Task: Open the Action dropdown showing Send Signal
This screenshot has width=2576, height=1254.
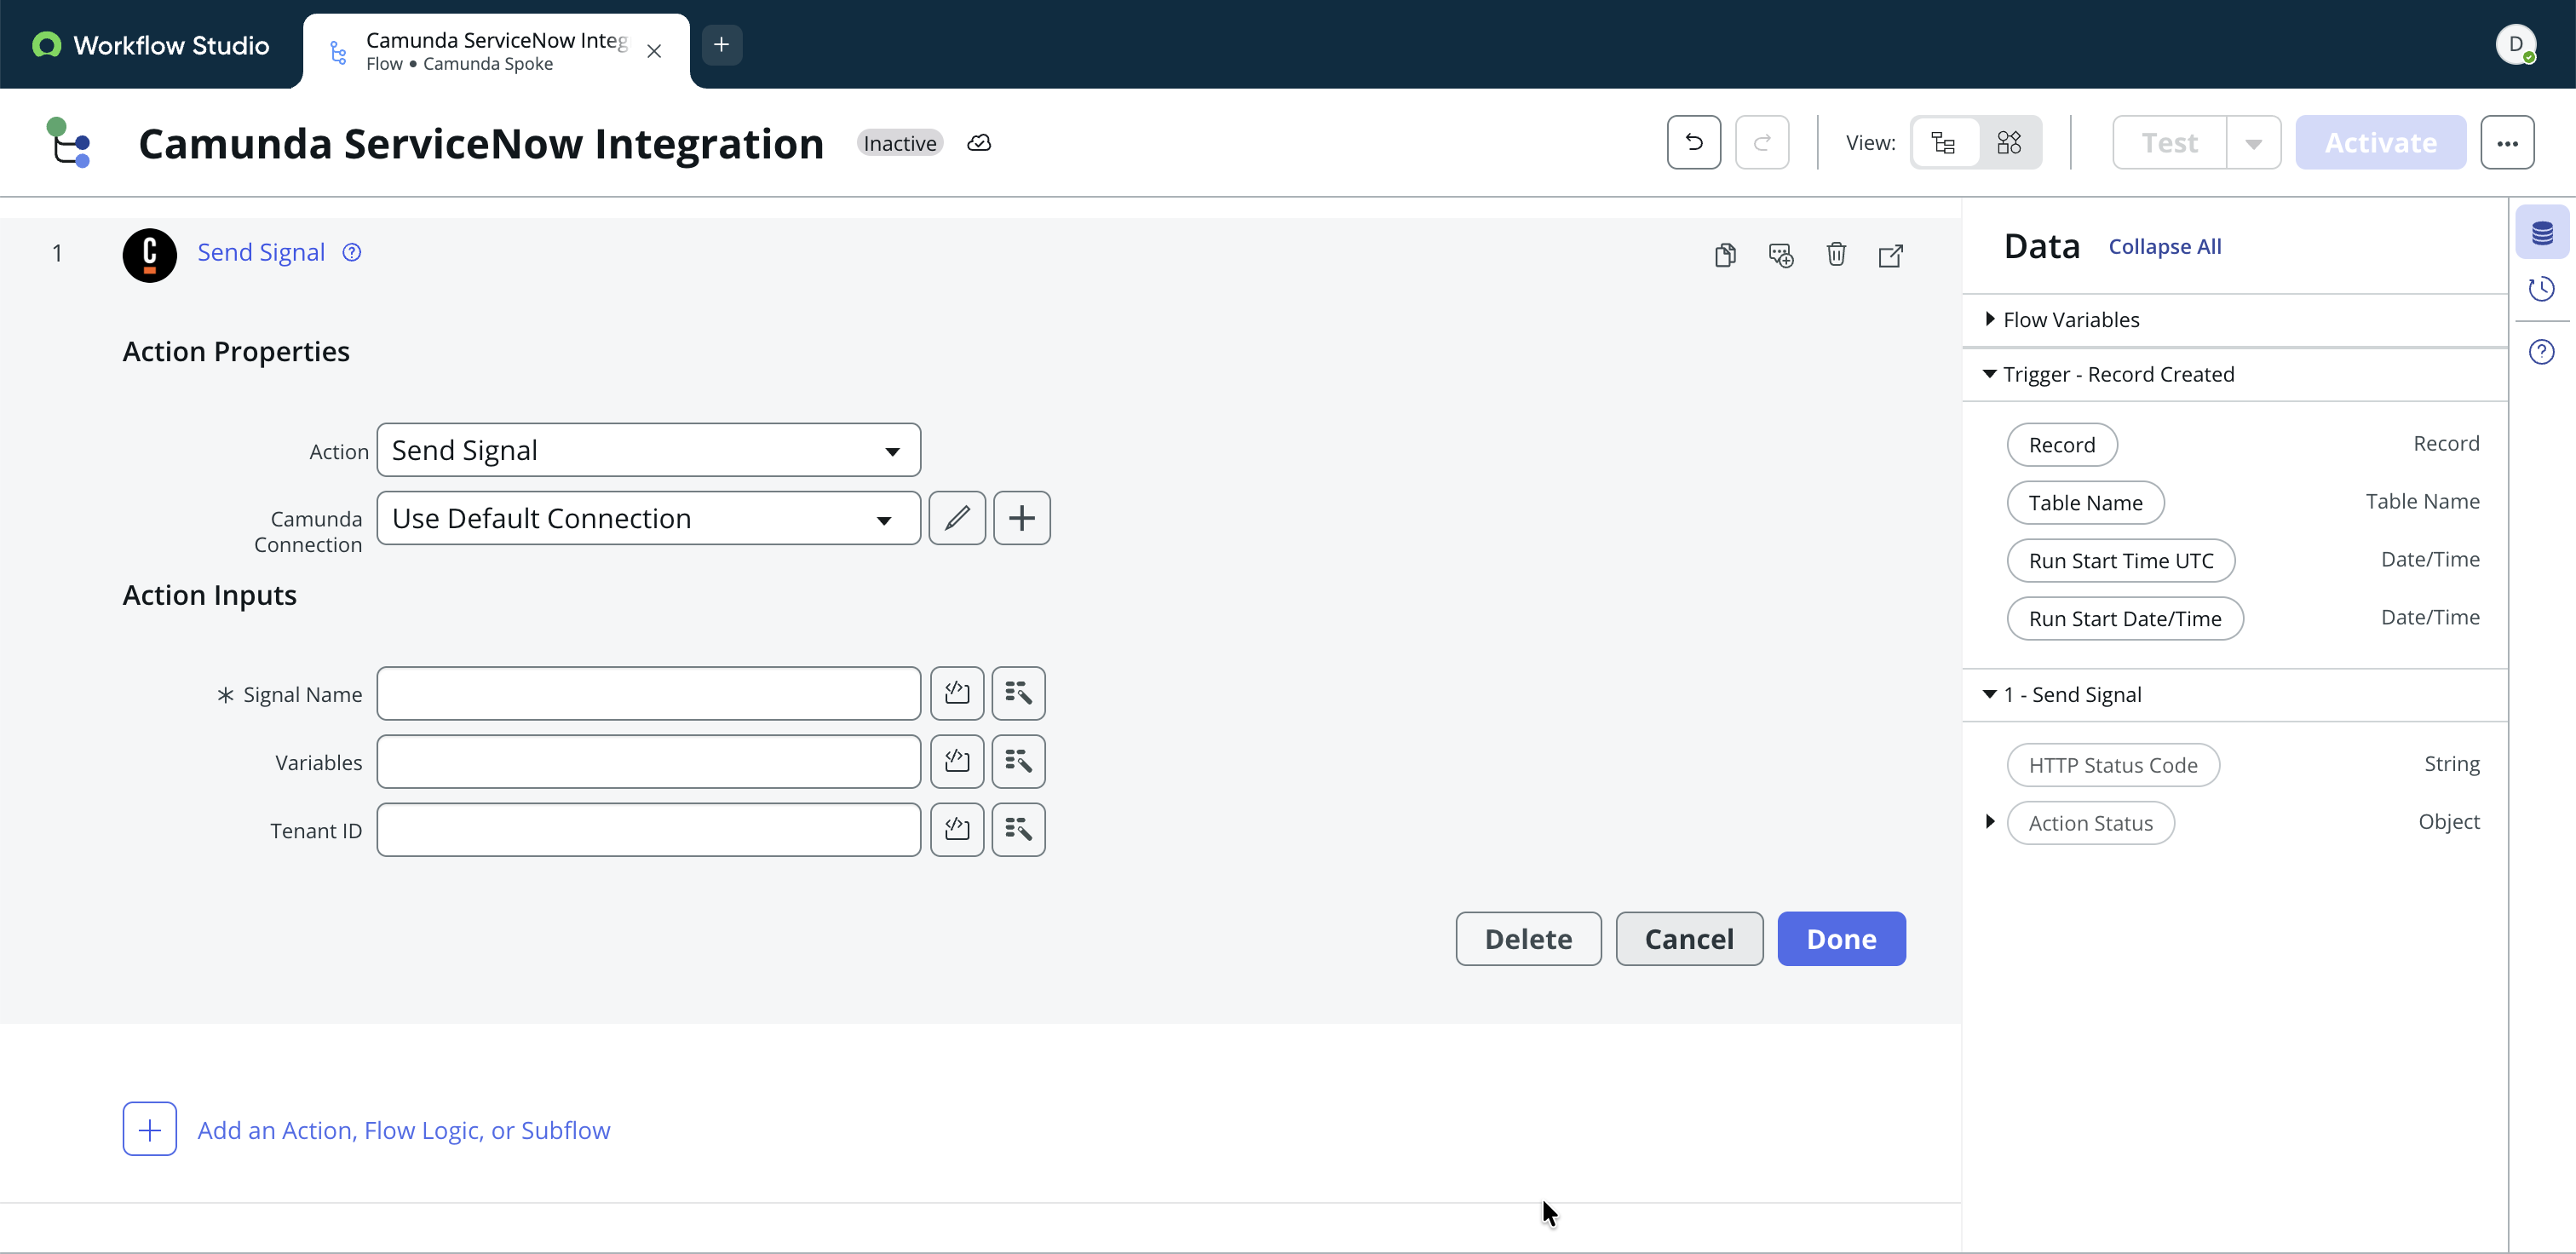Action: pos(648,451)
